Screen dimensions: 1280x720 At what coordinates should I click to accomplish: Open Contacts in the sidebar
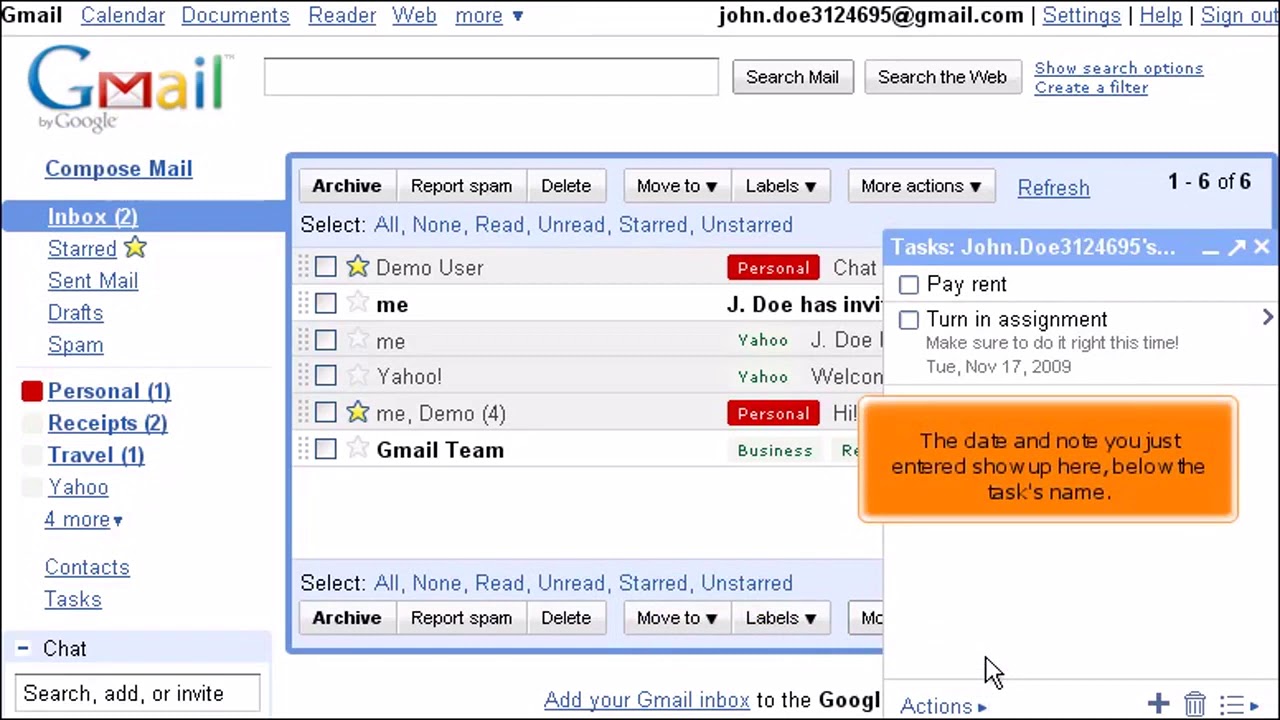click(87, 567)
